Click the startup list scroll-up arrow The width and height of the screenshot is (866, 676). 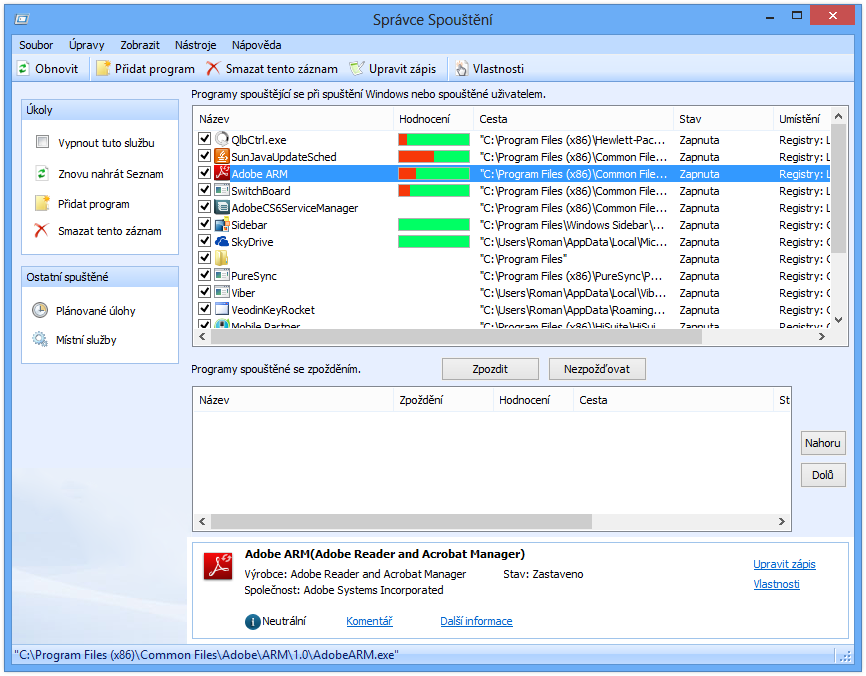click(x=838, y=116)
